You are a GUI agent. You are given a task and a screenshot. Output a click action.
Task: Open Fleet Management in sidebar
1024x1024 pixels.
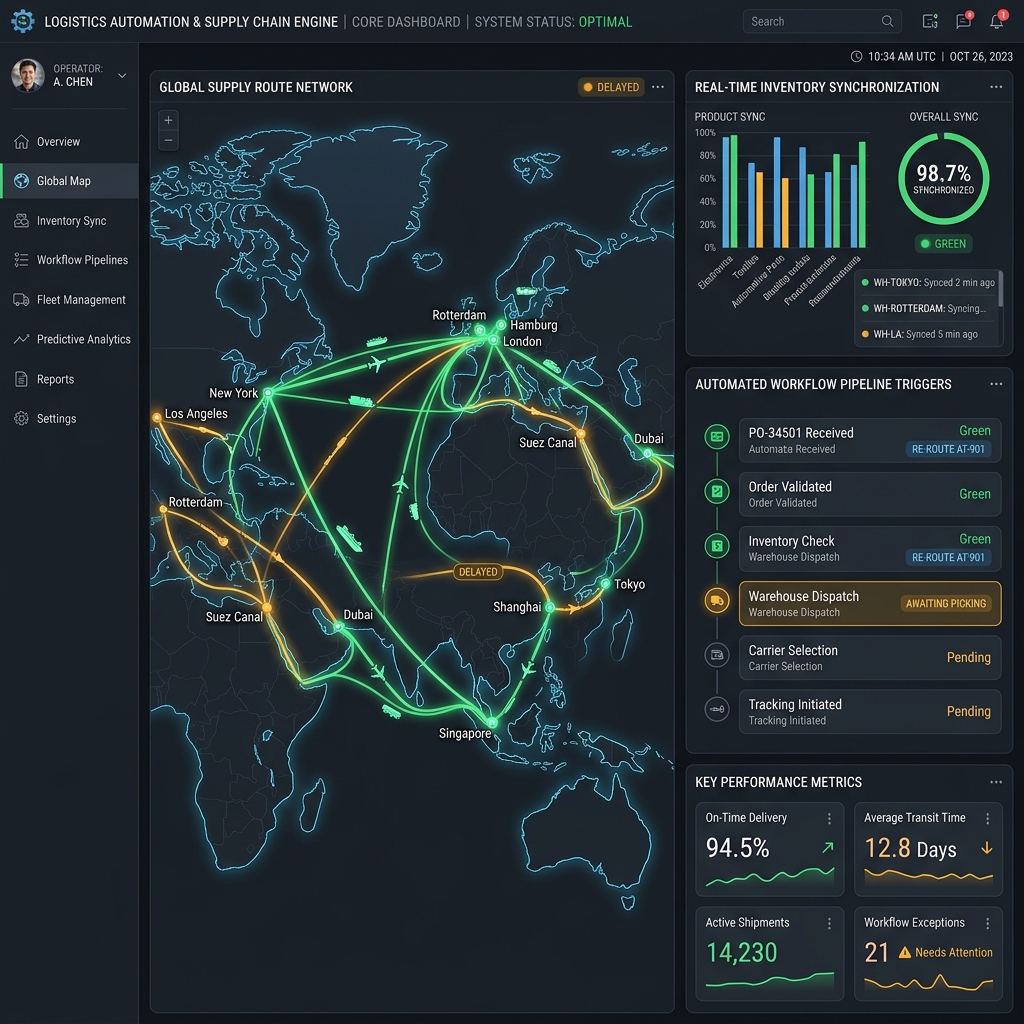point(69,300)
